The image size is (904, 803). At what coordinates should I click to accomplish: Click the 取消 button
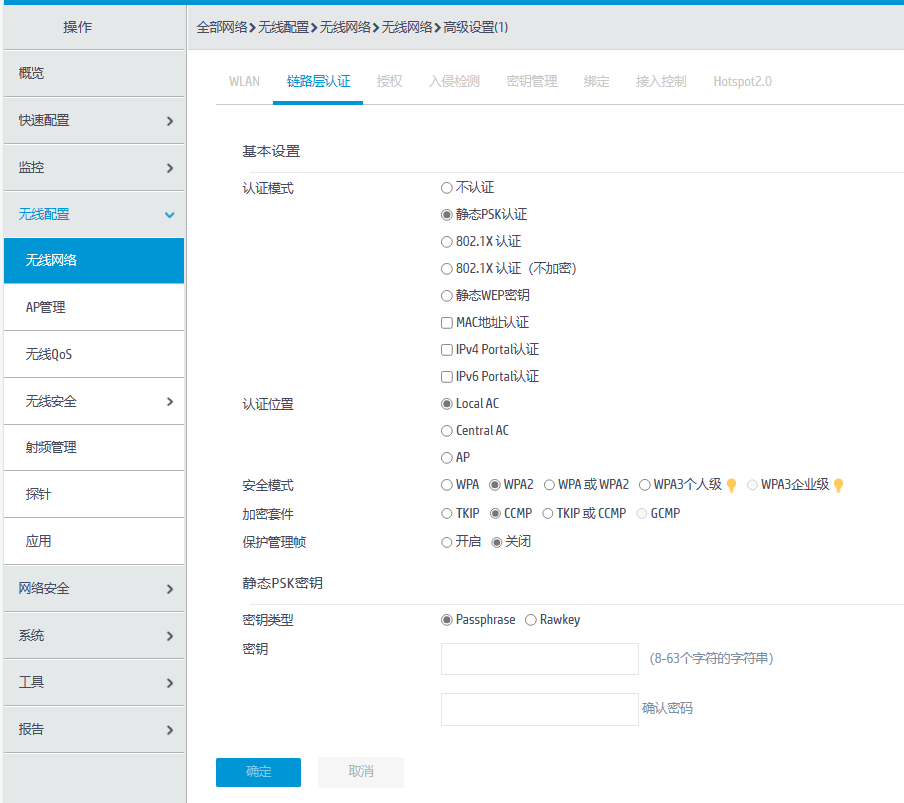[361, 772]
